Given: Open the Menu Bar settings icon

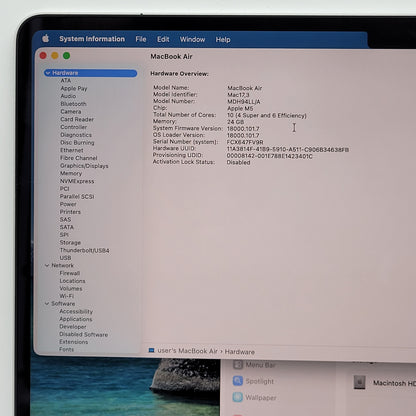Looking at the screenshot, I should point(238,365).
